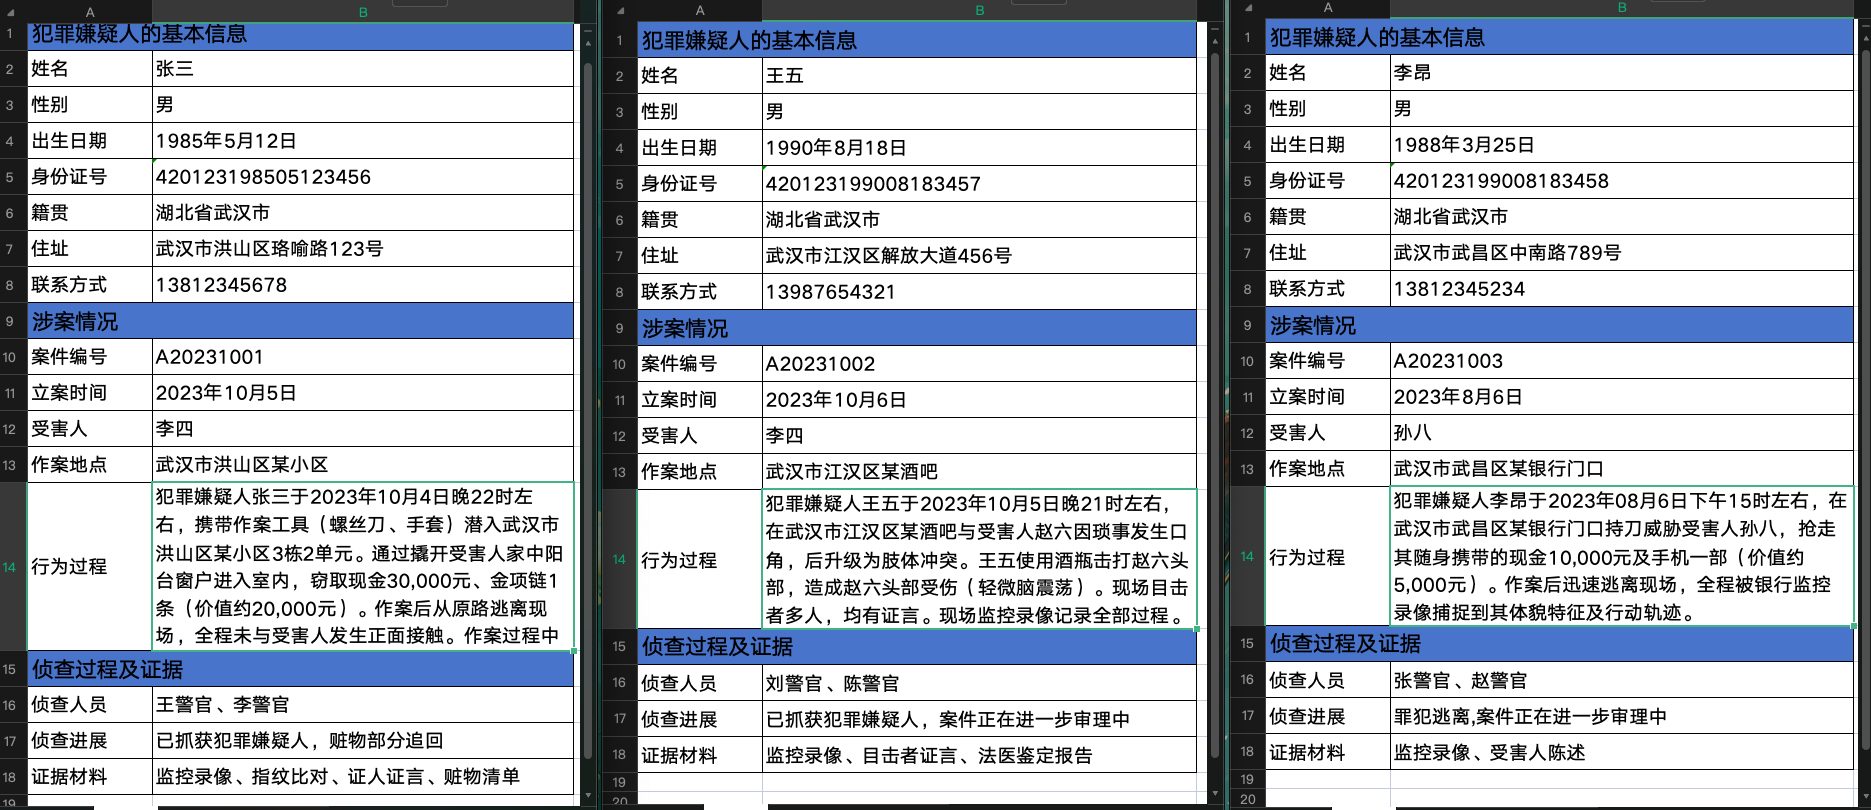This screenshot has height=810, width=1871.
Task: Click birth date 1988年3月25日
Action: pos(1622,145)
